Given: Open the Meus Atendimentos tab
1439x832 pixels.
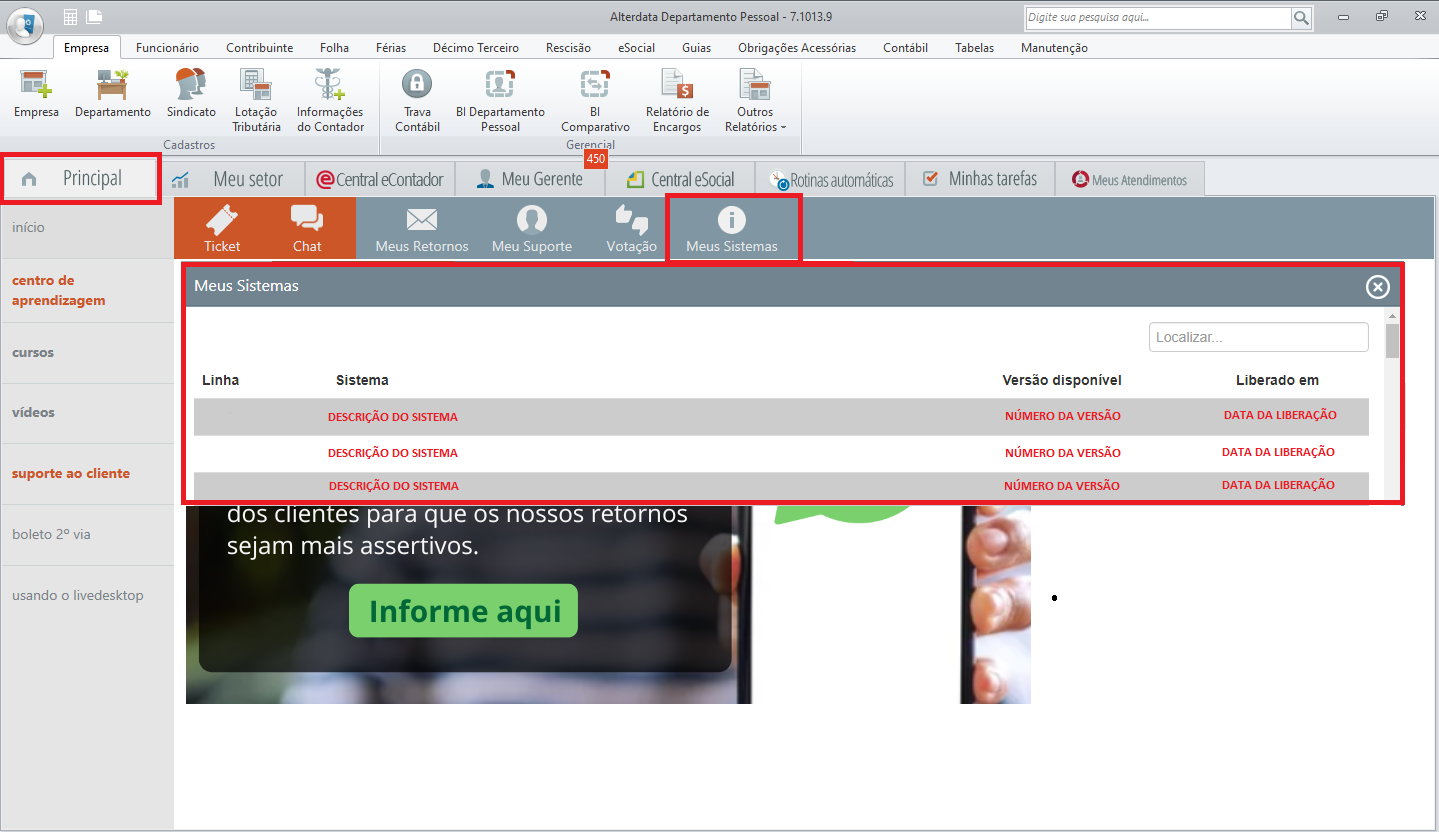Looking at the screenshot, I should [x=1130, y=180].
